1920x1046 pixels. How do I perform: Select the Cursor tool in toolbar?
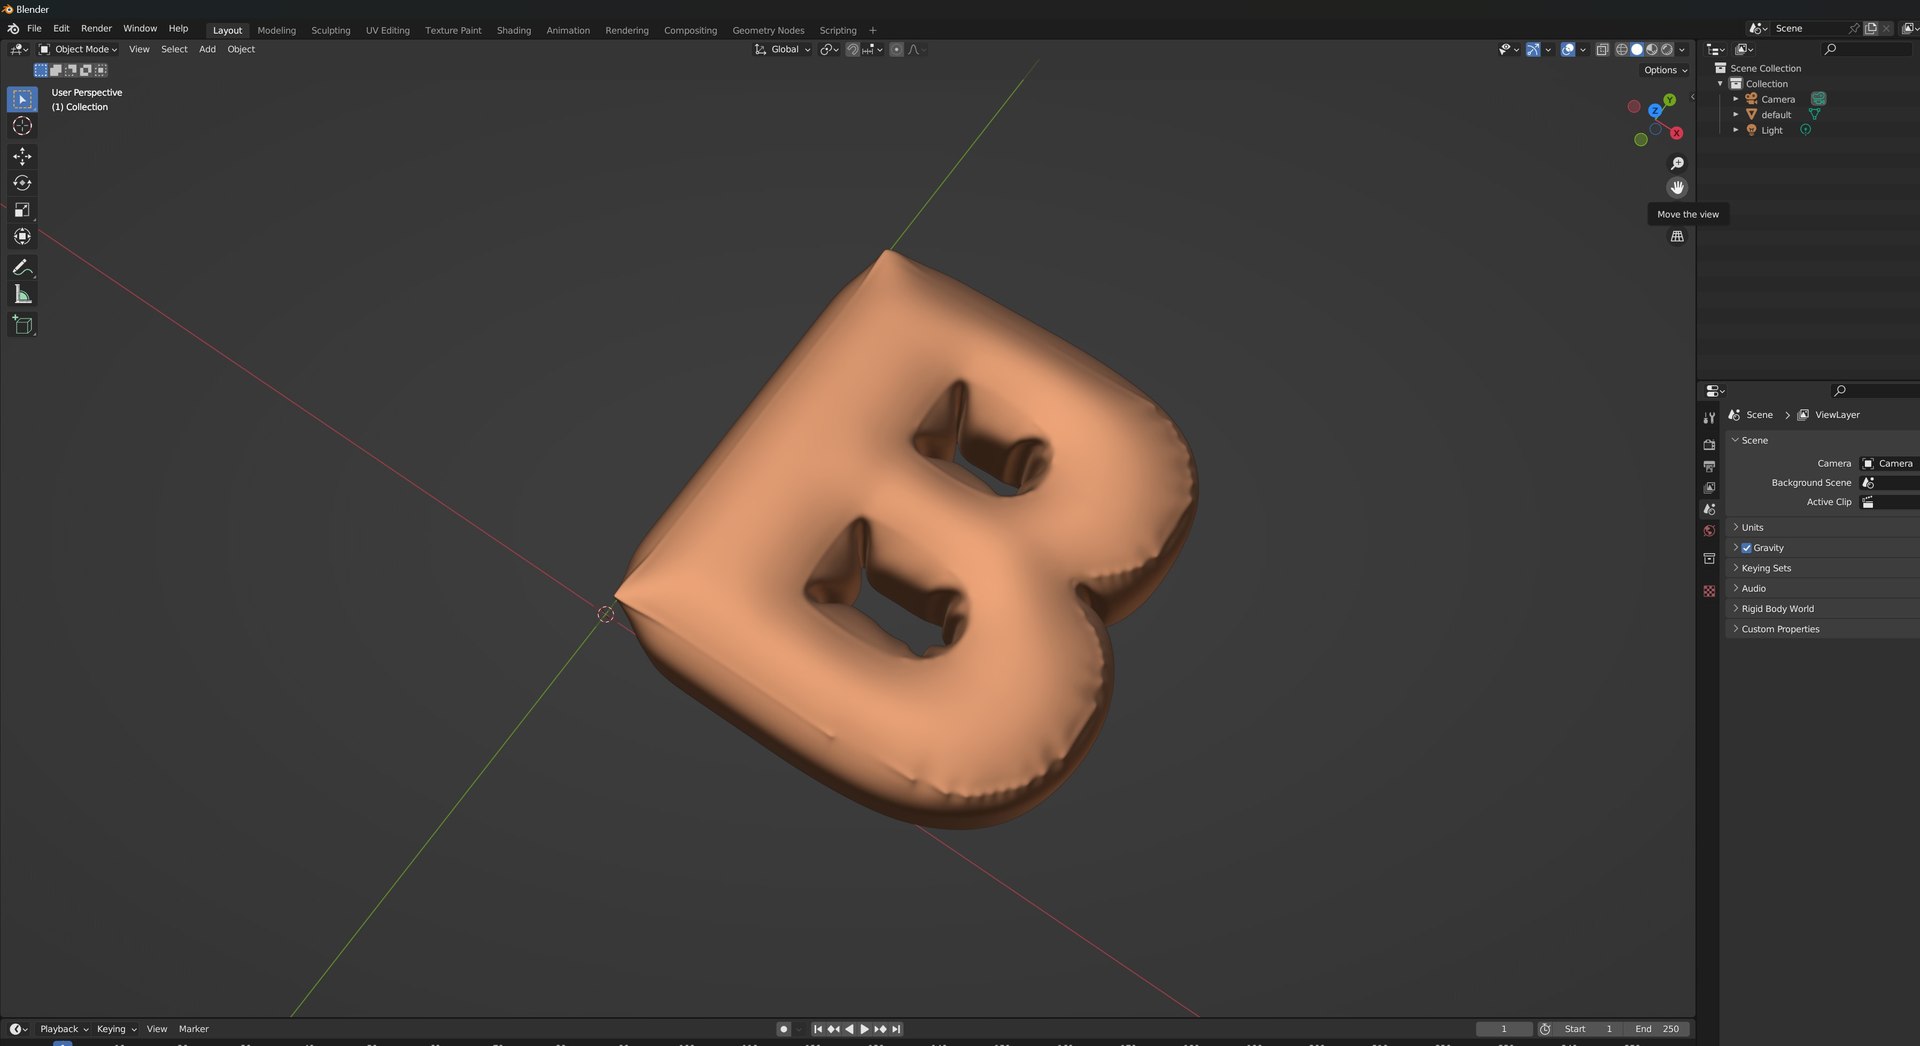(x=22, y=126)
